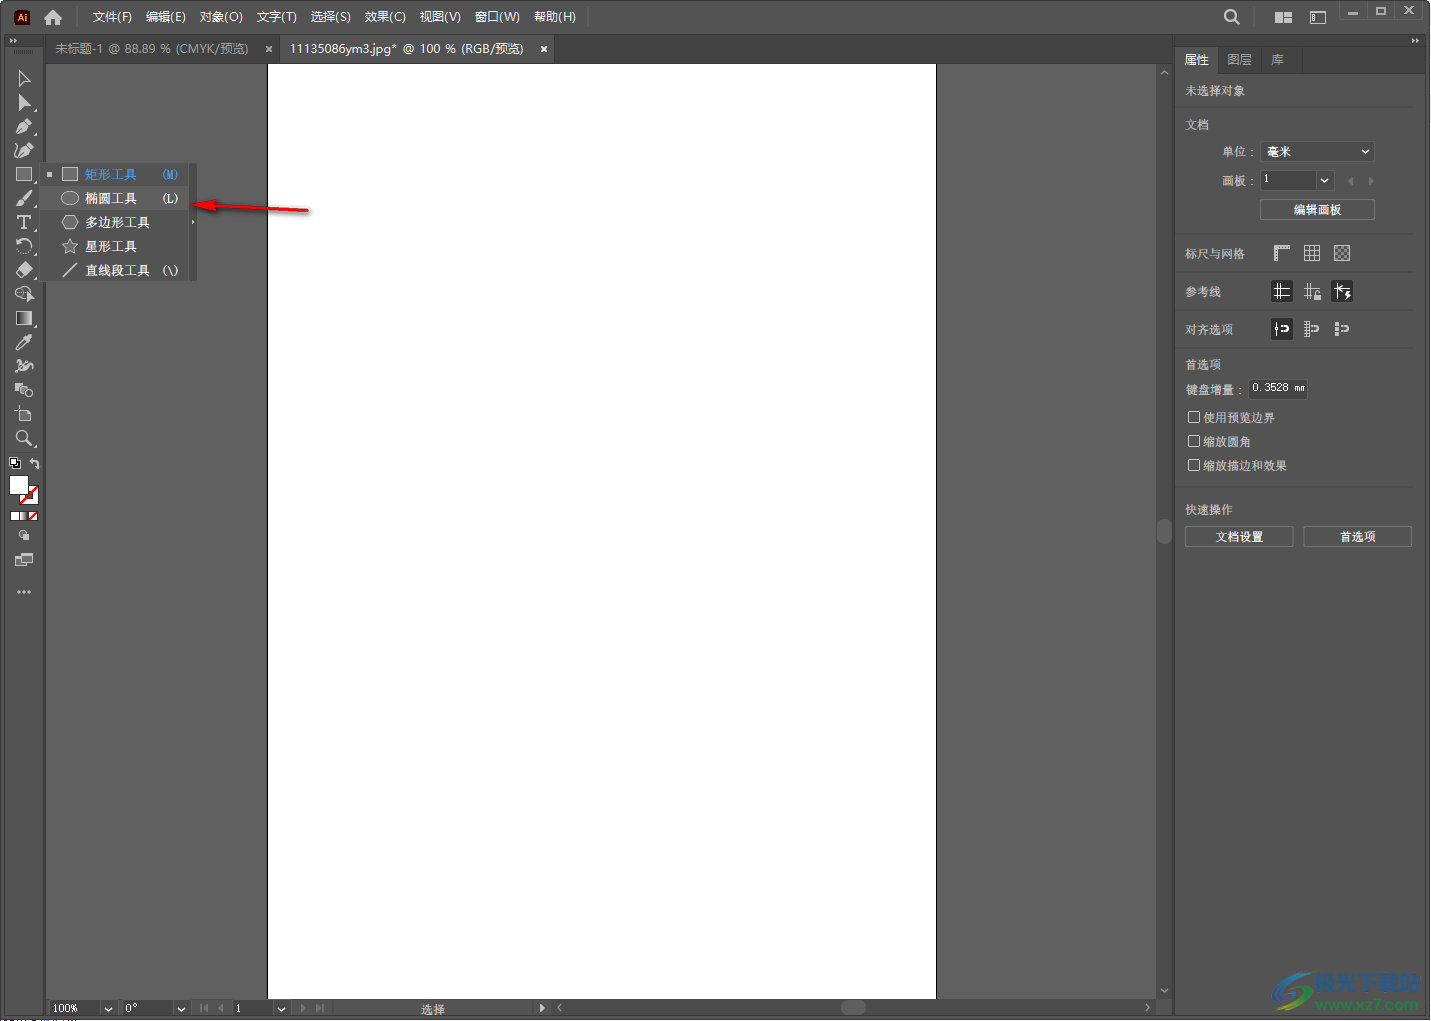
Task: Toggle smart guides icon
Action: pyautogui.click(x=1342, y=291)
